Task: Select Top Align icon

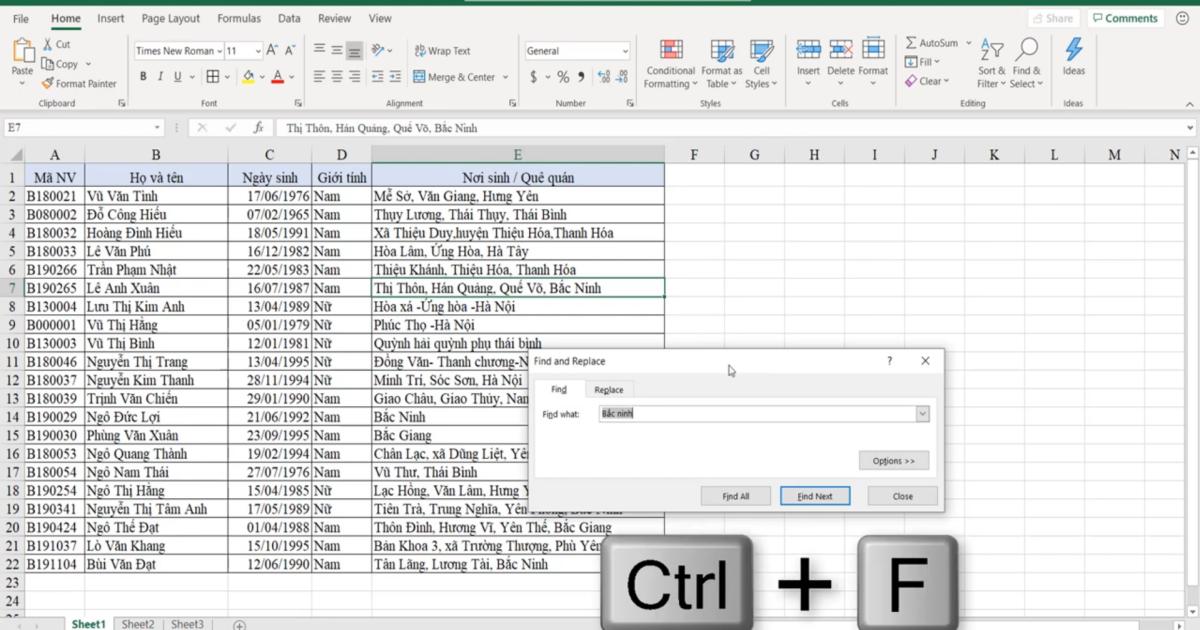Action: coord(319,50)
